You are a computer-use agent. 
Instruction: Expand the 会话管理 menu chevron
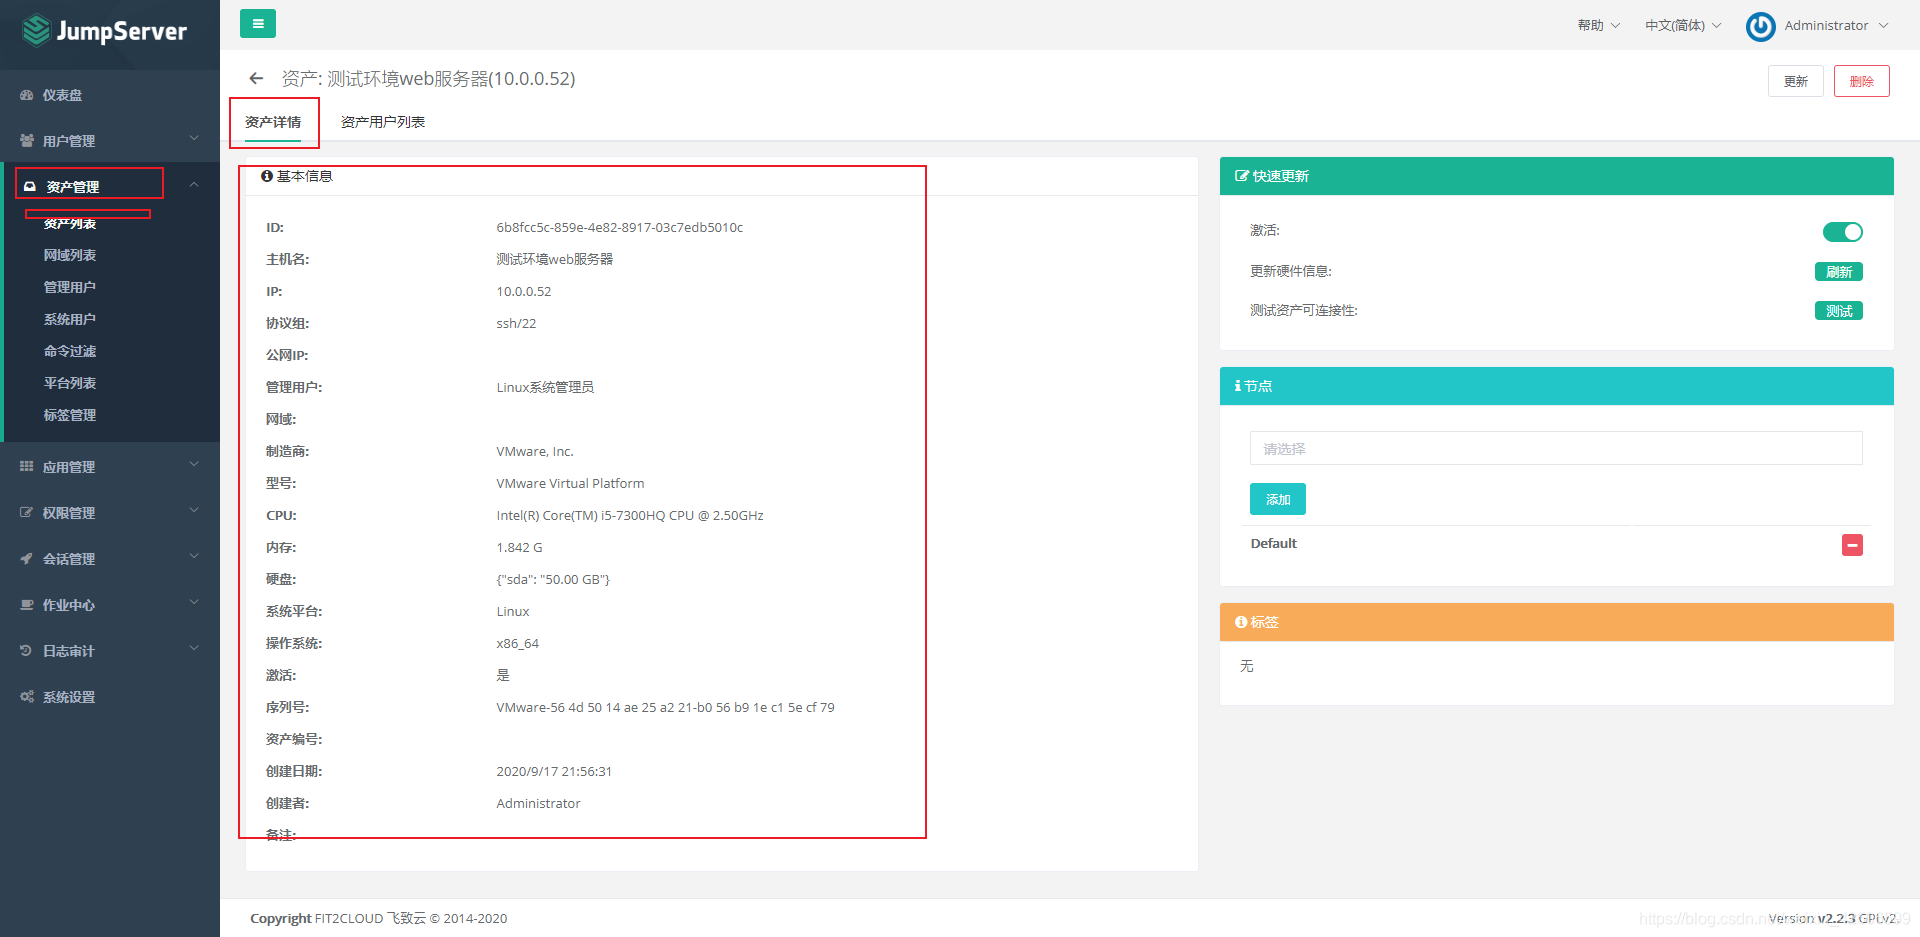pos(194,557)
